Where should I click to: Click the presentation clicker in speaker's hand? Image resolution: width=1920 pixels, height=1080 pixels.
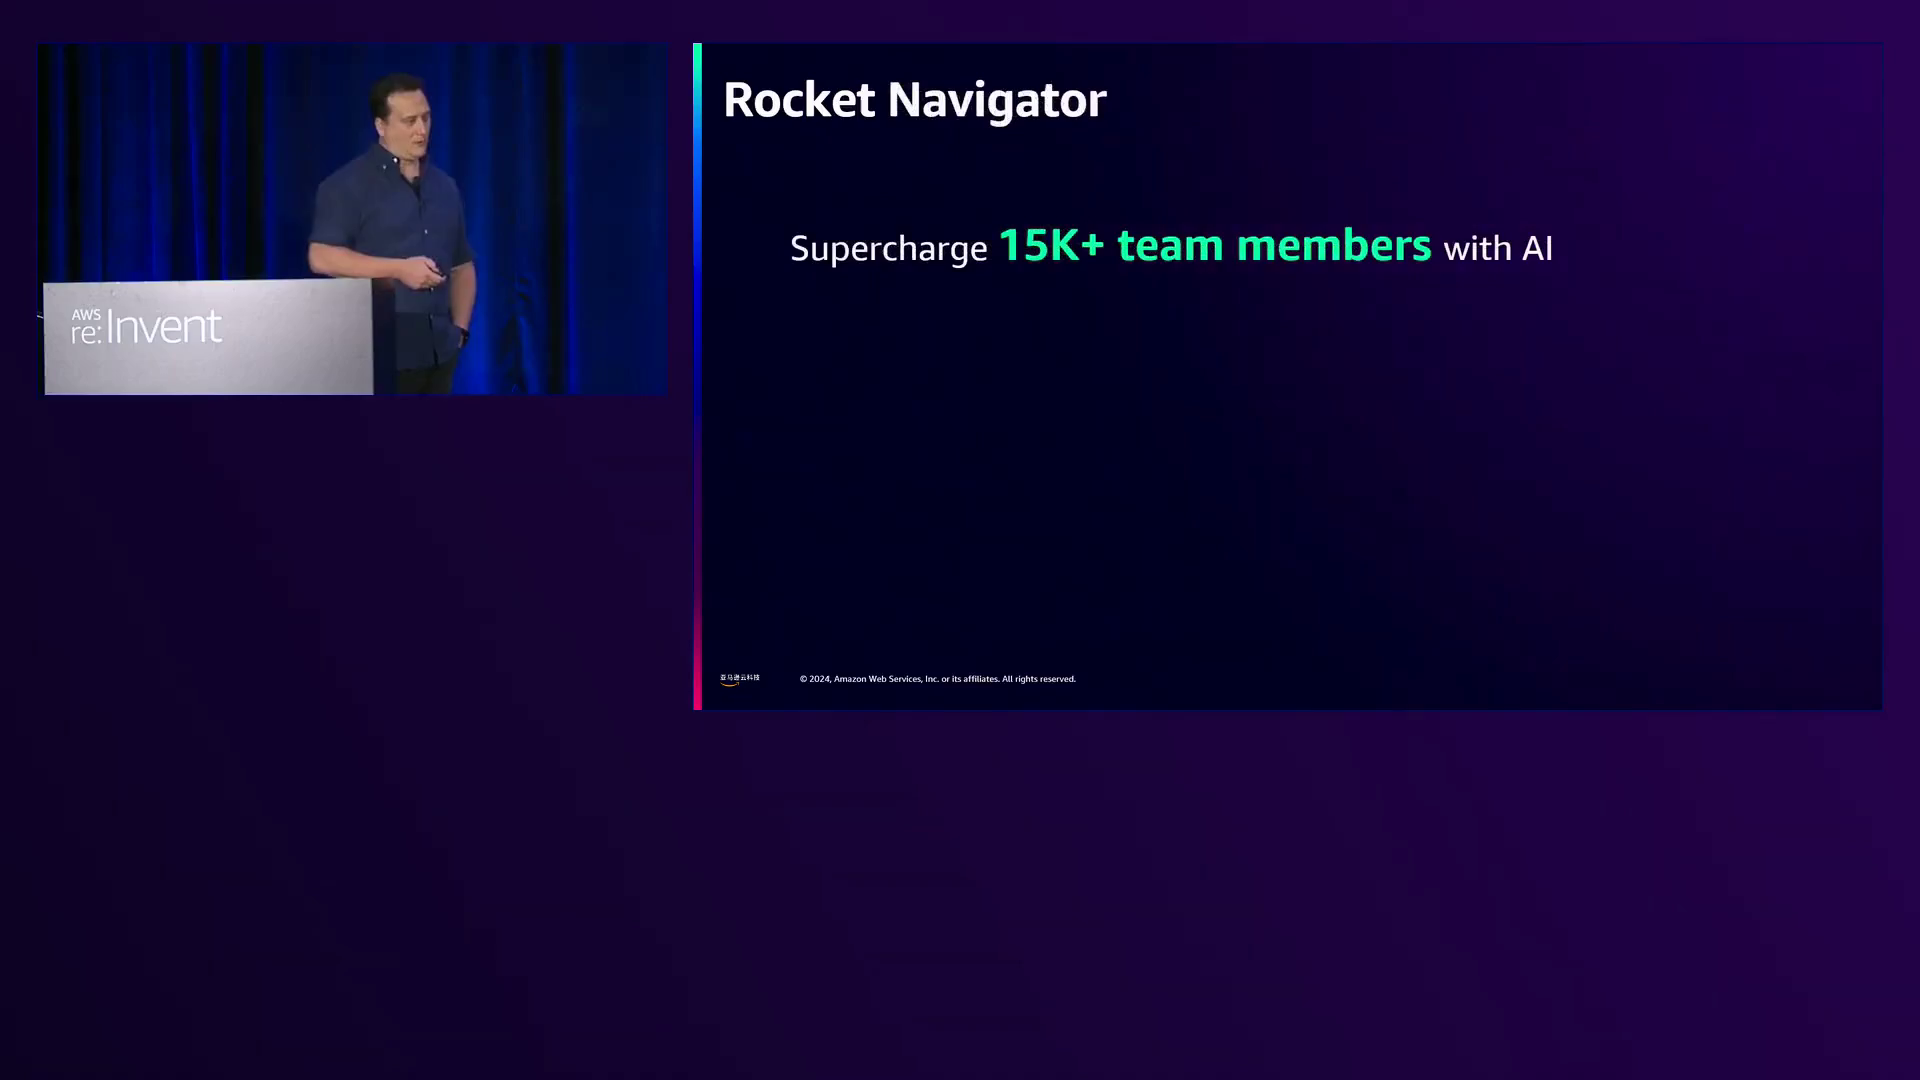click(436, 271)
